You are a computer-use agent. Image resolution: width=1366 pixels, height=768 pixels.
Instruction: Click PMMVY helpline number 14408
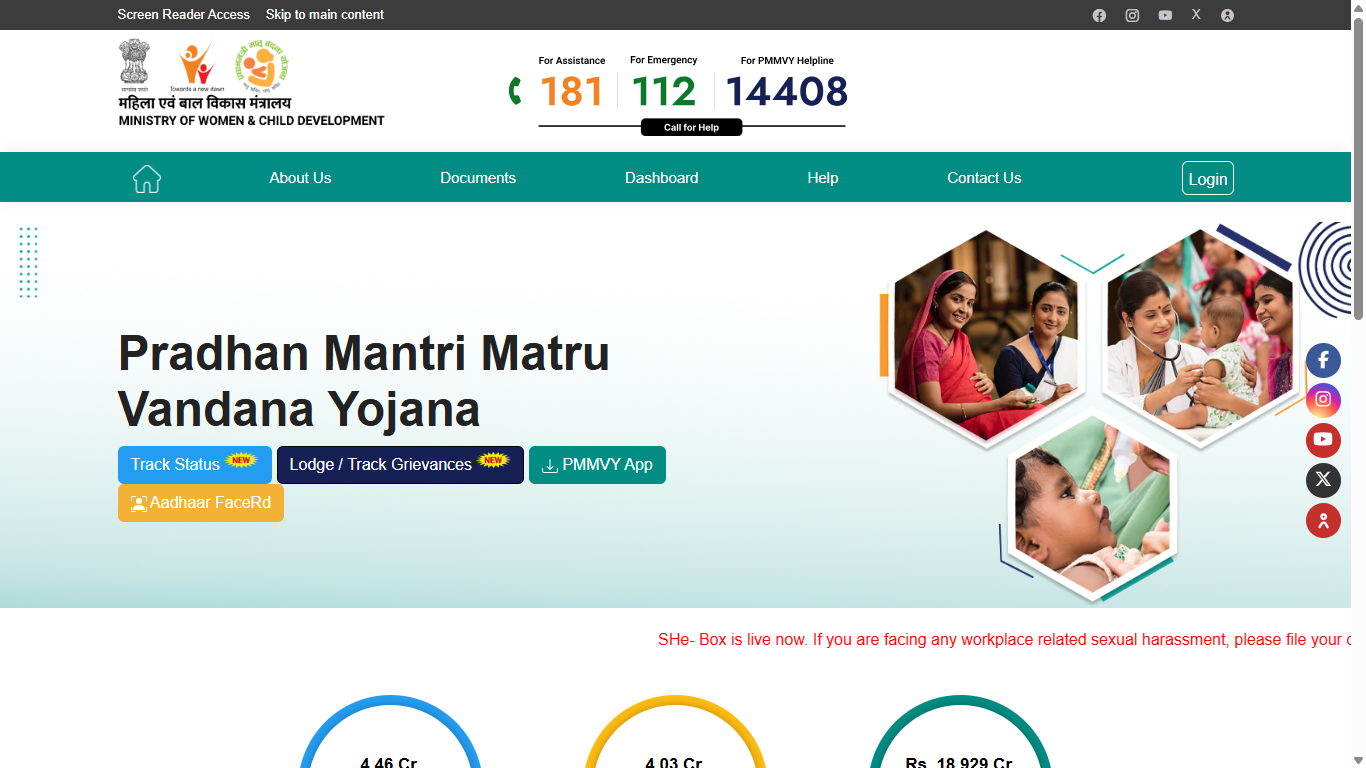pos(787,92)
